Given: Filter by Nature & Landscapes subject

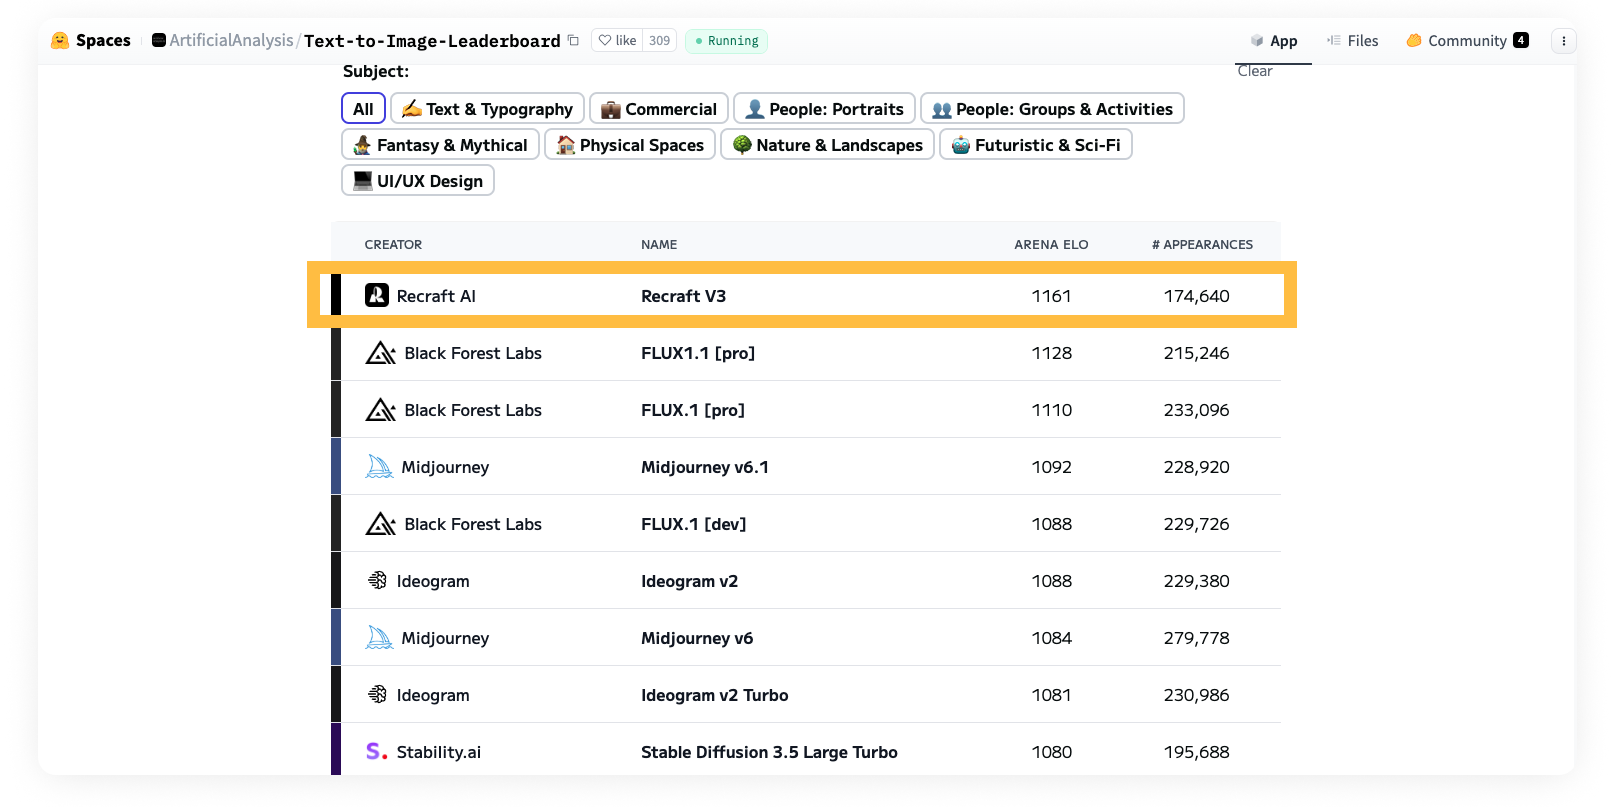Looking at the screenshot, I should coord(827,145).
